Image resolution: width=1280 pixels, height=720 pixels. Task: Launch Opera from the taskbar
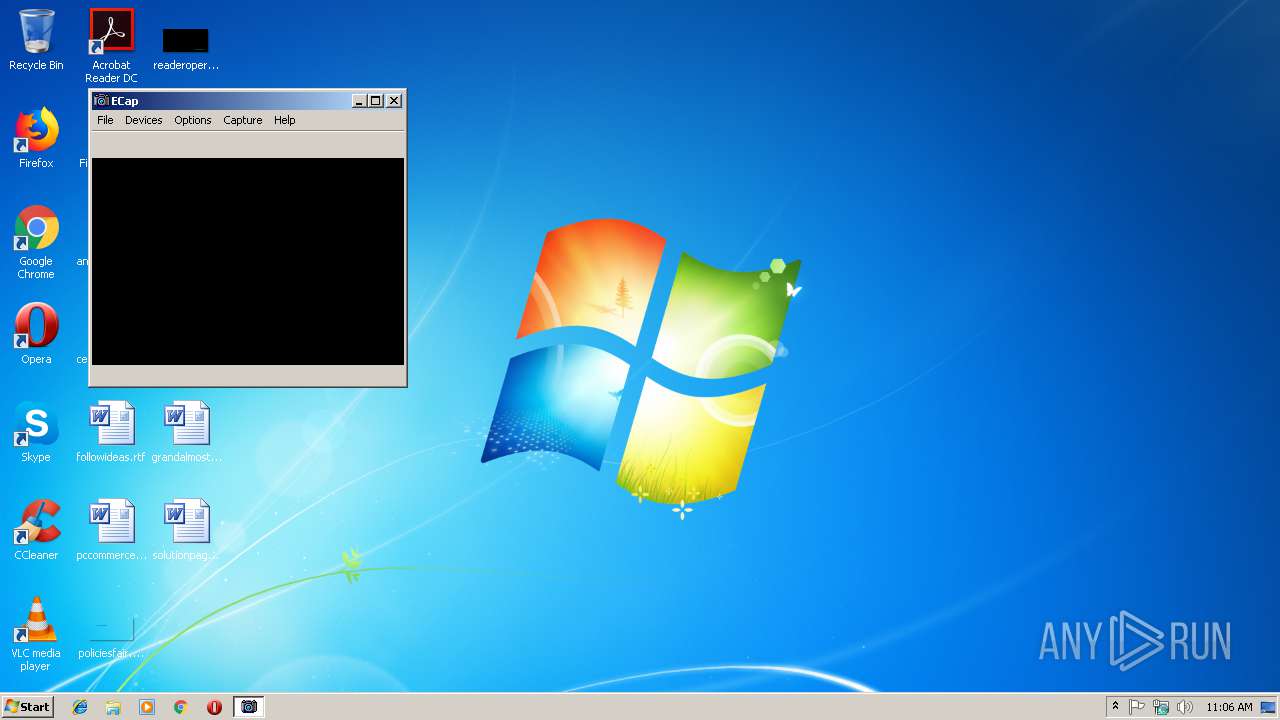pyautogui.click(x=214, y=707)
